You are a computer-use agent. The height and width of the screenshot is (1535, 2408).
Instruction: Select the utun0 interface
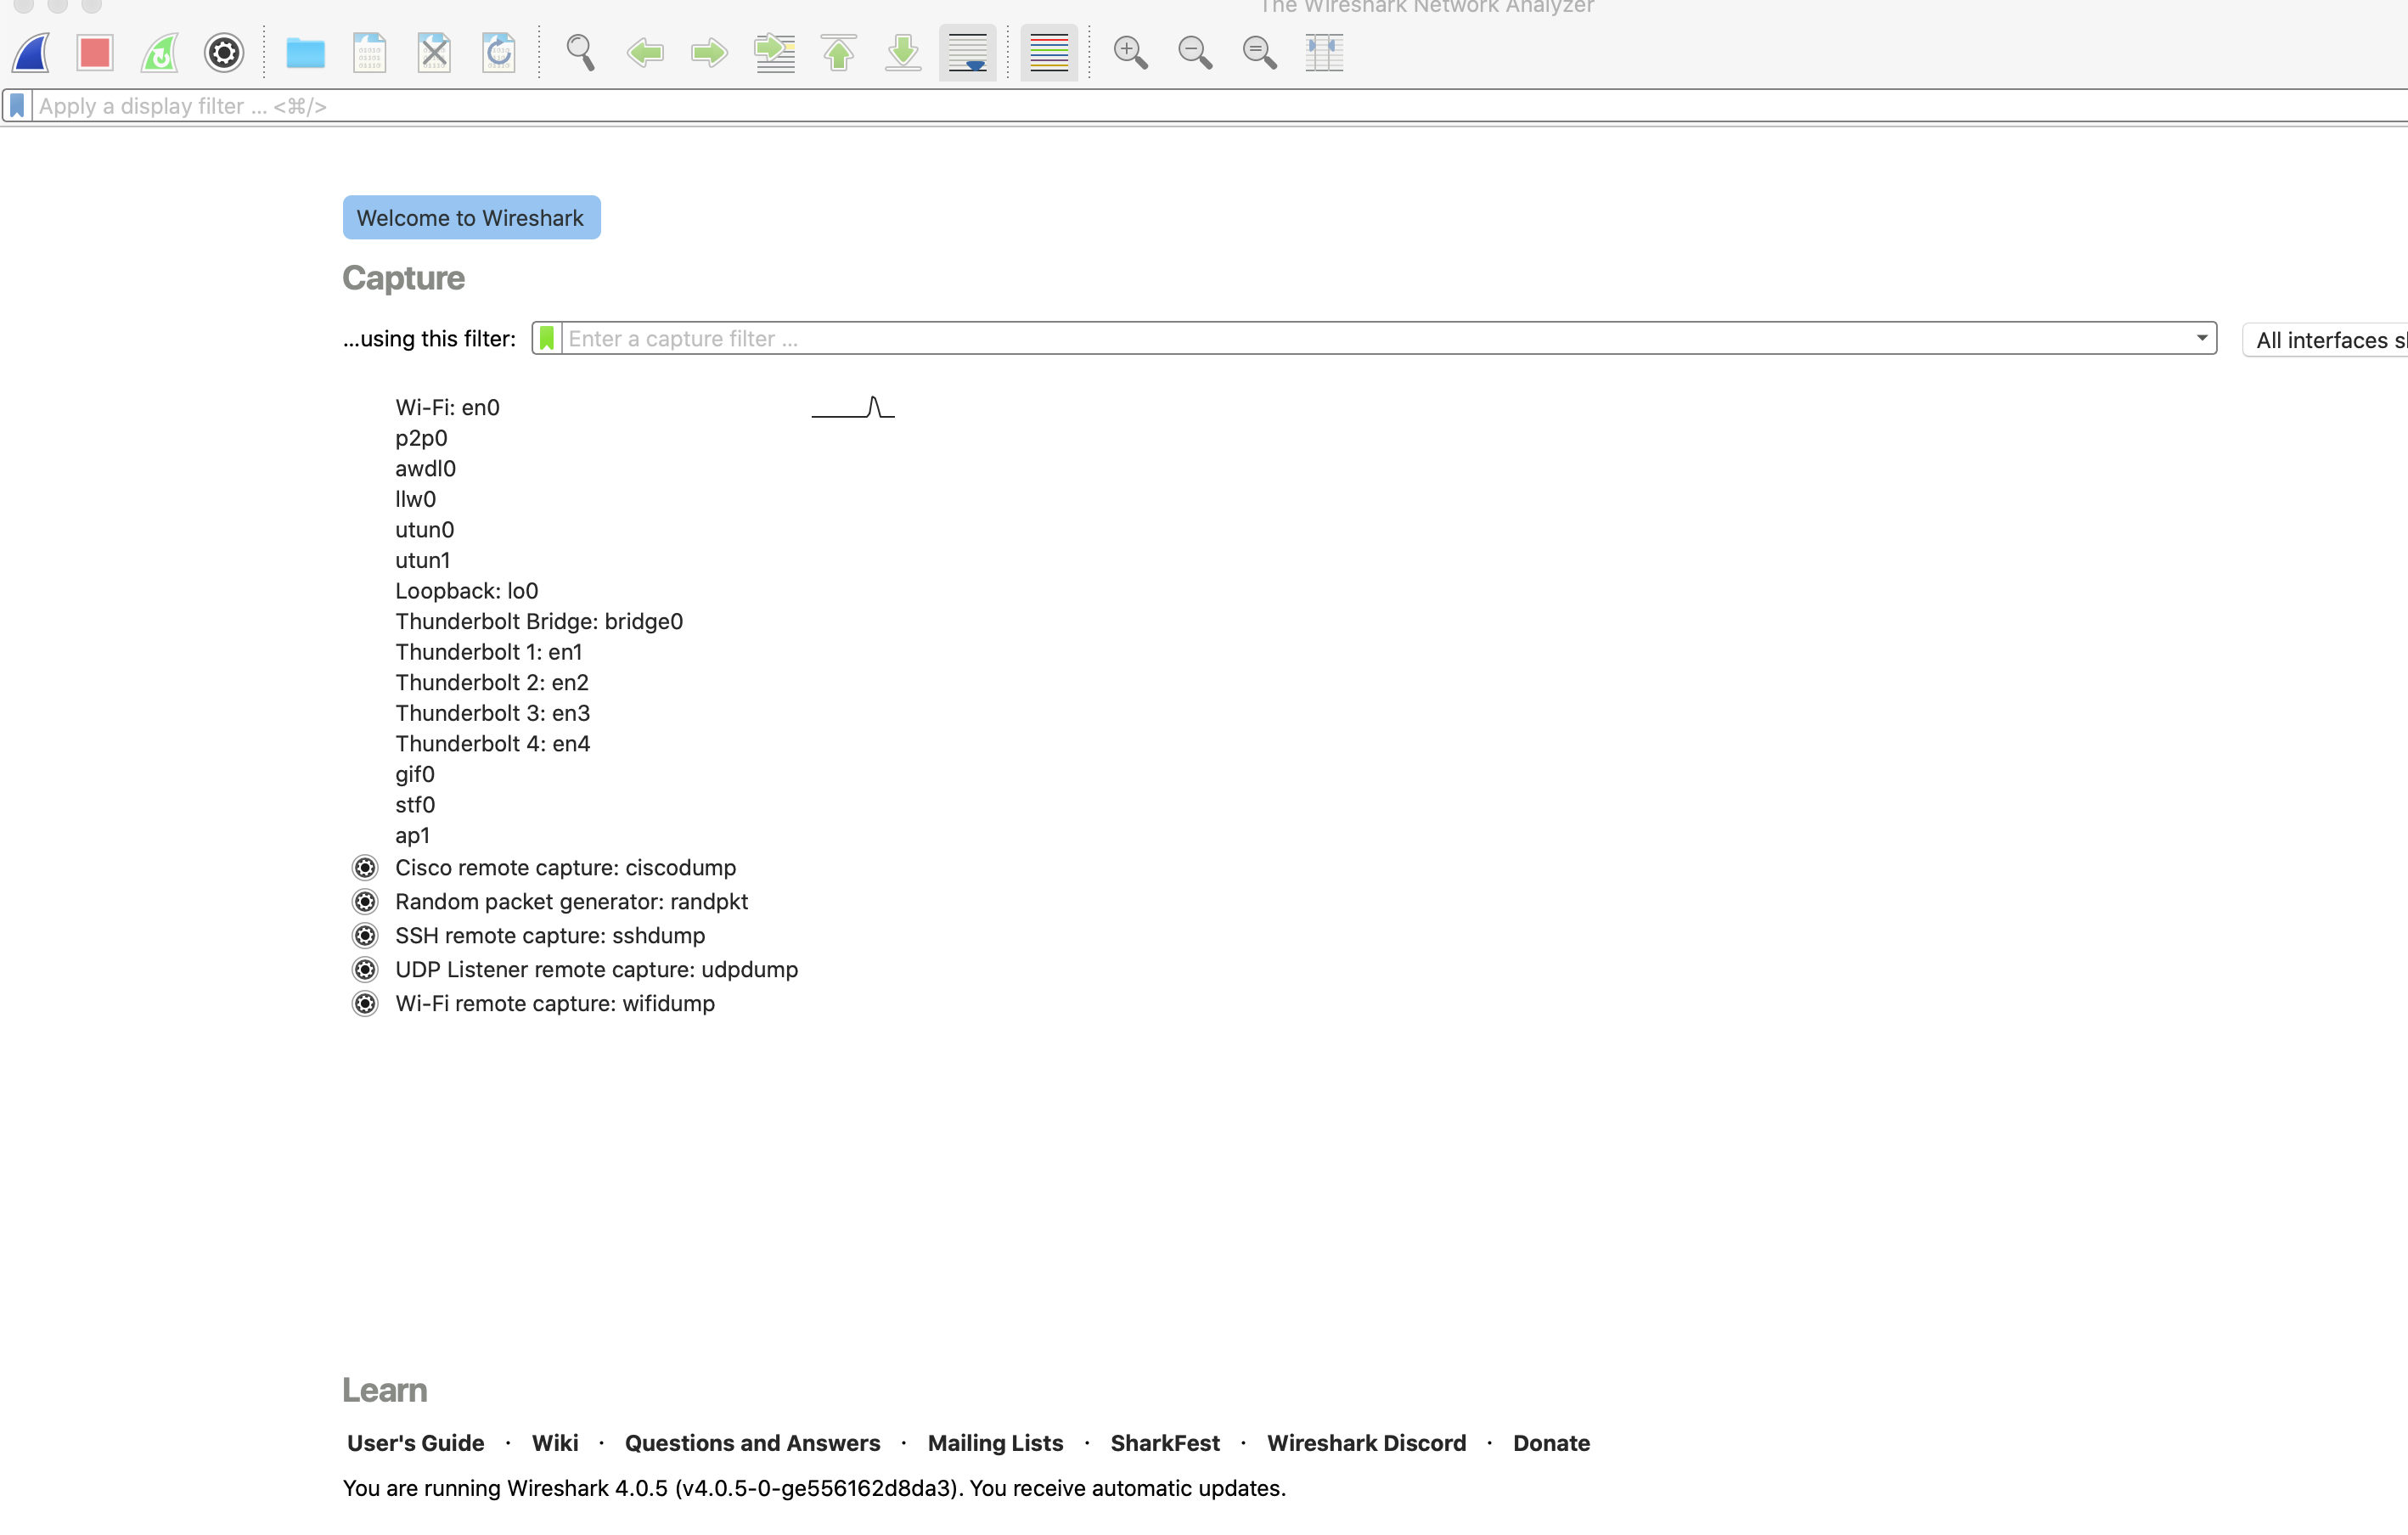424,530
